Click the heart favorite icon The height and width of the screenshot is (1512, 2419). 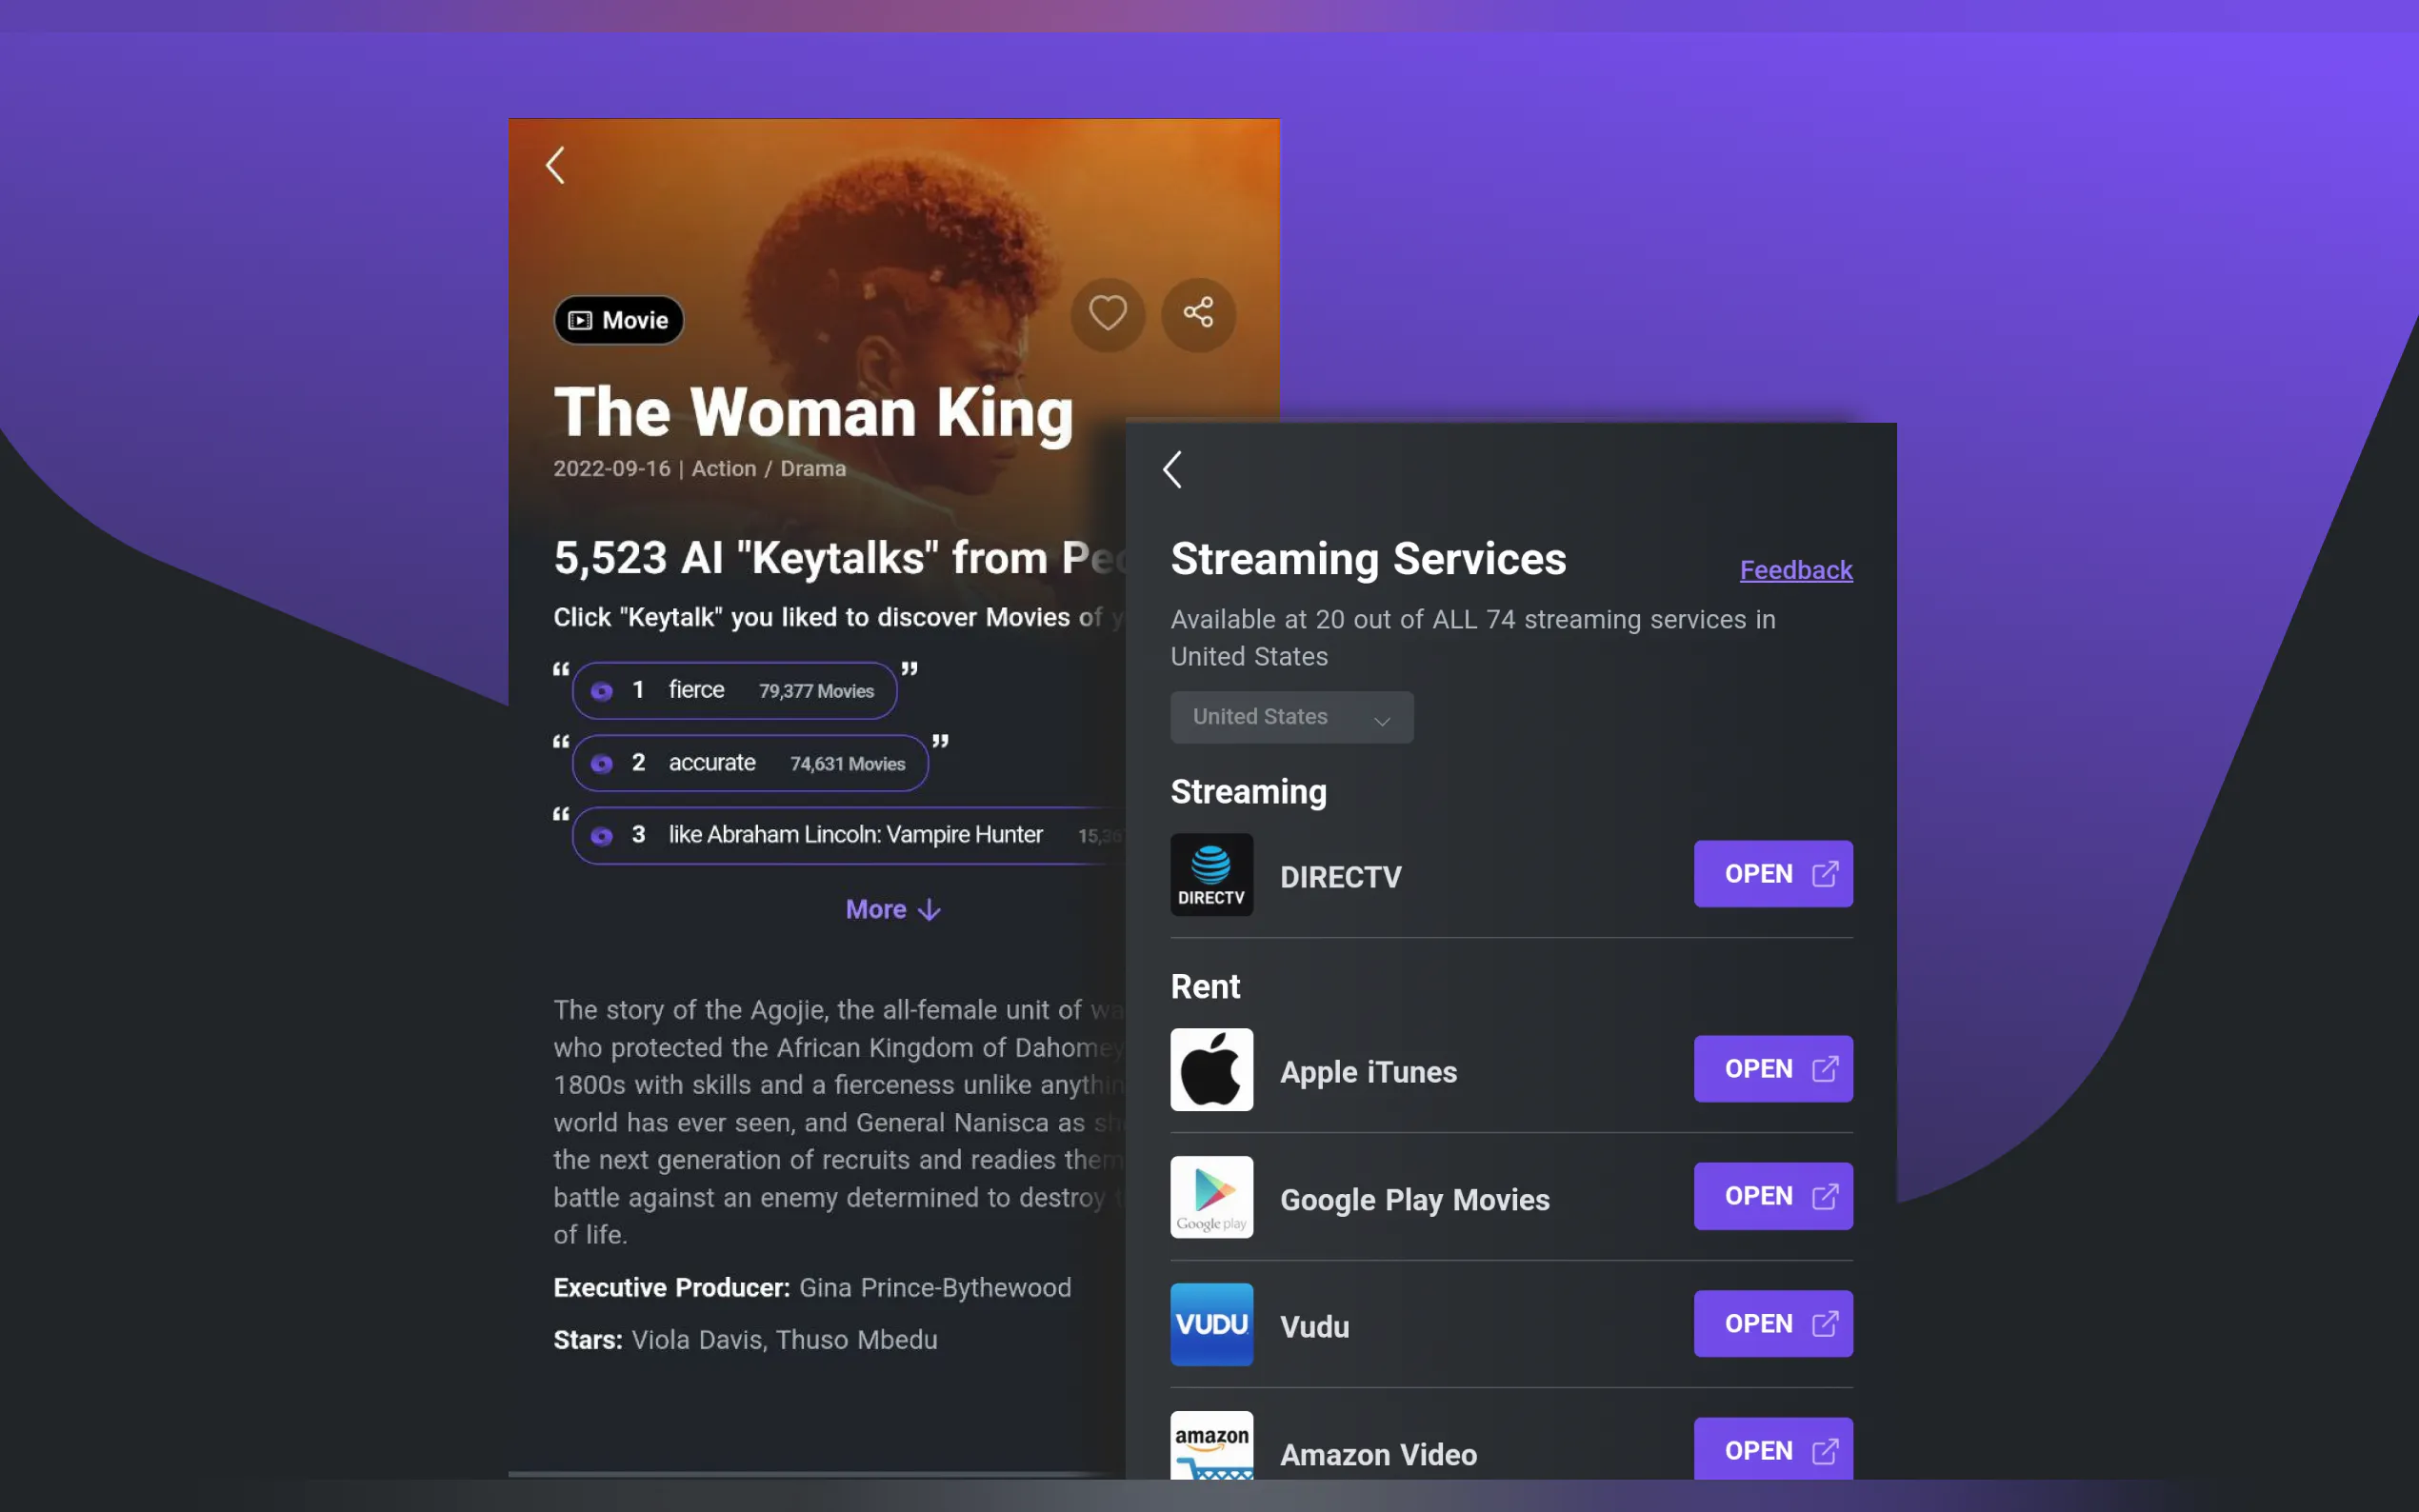(1107, 314)
